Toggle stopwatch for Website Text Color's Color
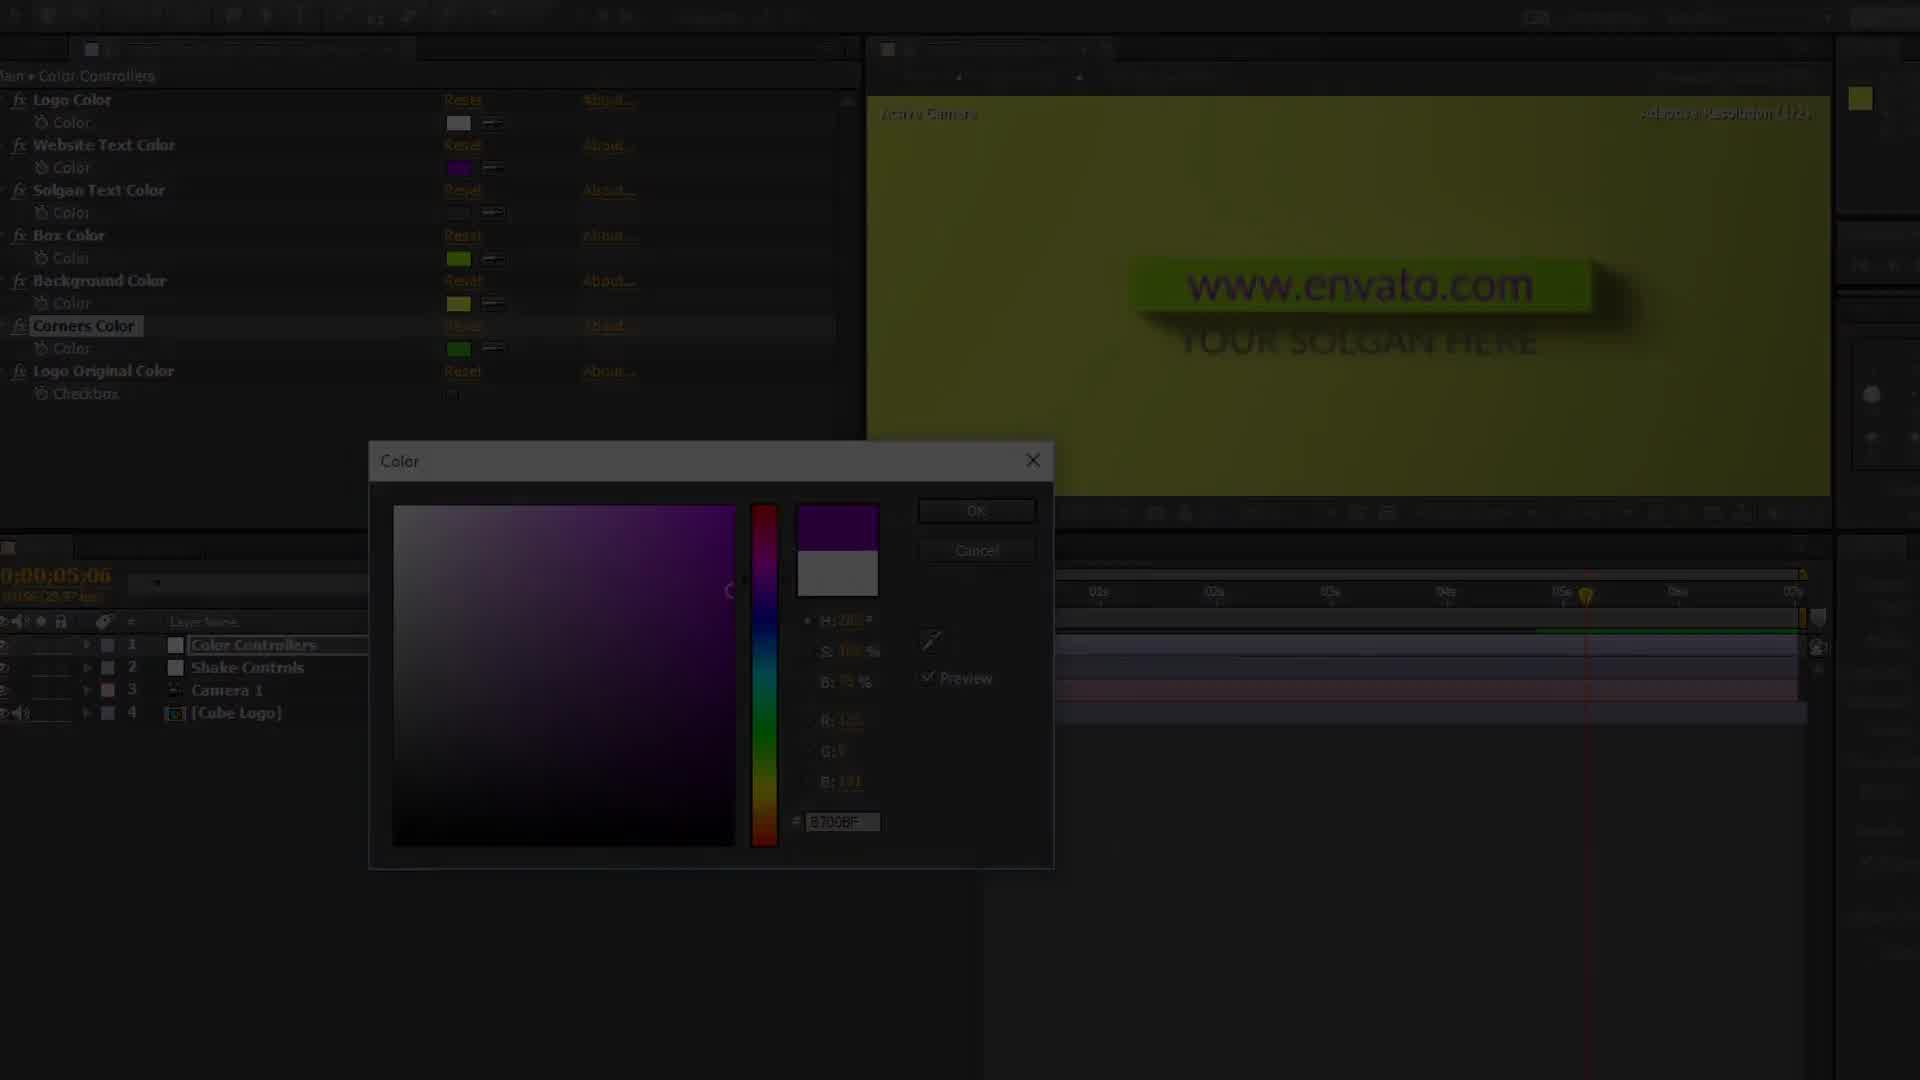The width and height of the screenshot is (1920, 1080). [41, 167]
